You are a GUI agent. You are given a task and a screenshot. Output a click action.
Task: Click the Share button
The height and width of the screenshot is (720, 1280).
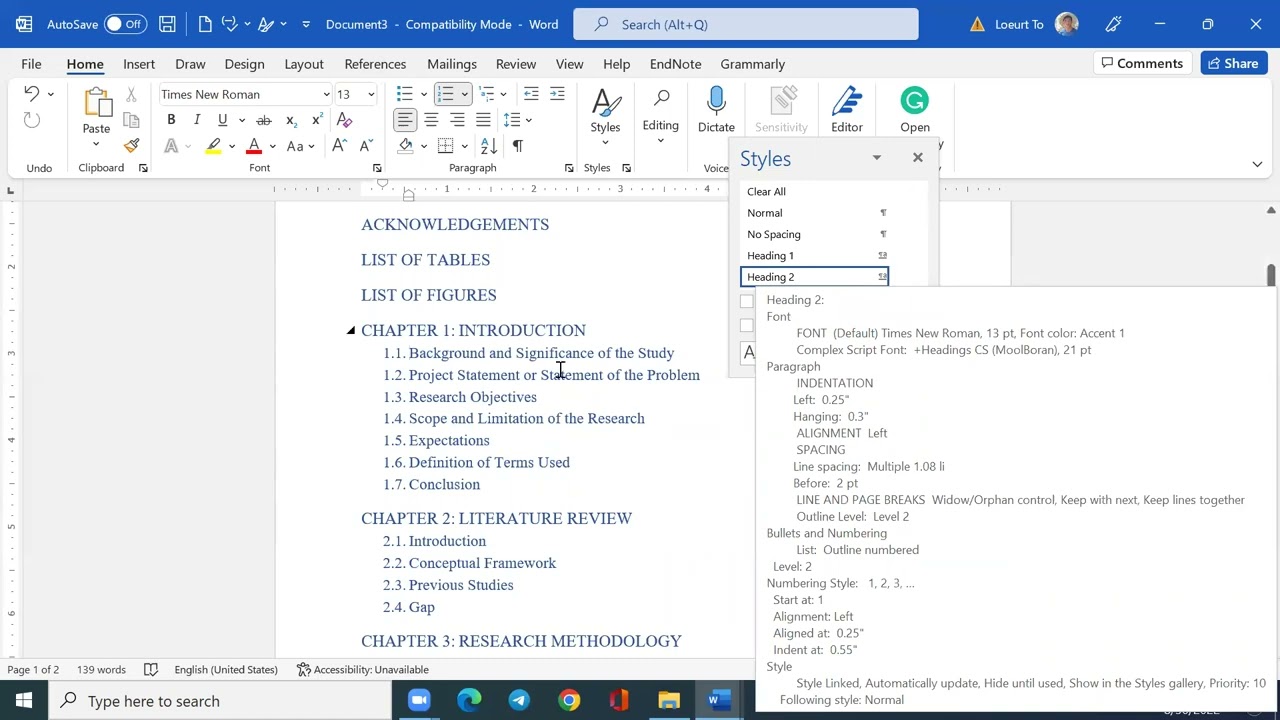pyautogui.click(x=1233, y=63)
